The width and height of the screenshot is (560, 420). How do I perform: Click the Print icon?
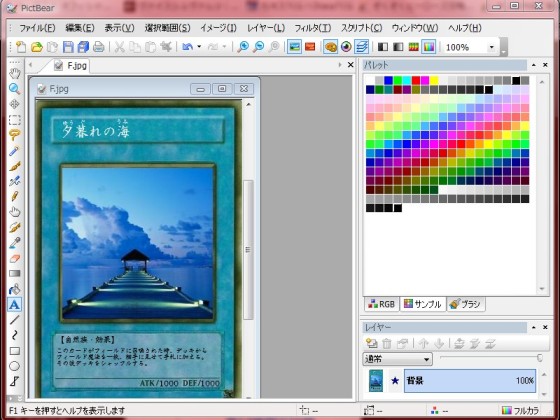pyautogui.click(x=99, y=47)
